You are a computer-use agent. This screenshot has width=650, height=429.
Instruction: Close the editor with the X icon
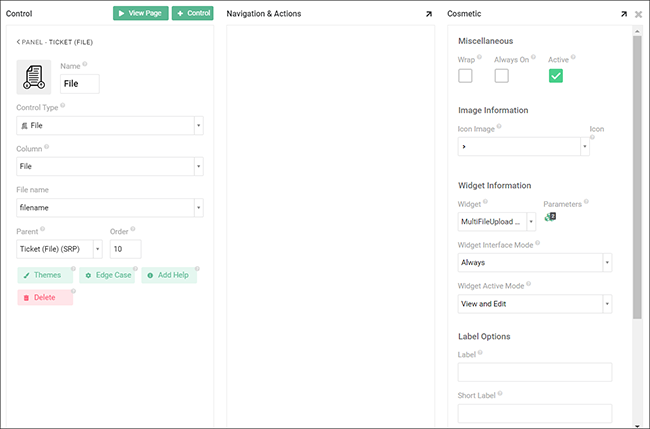(638, 14)
